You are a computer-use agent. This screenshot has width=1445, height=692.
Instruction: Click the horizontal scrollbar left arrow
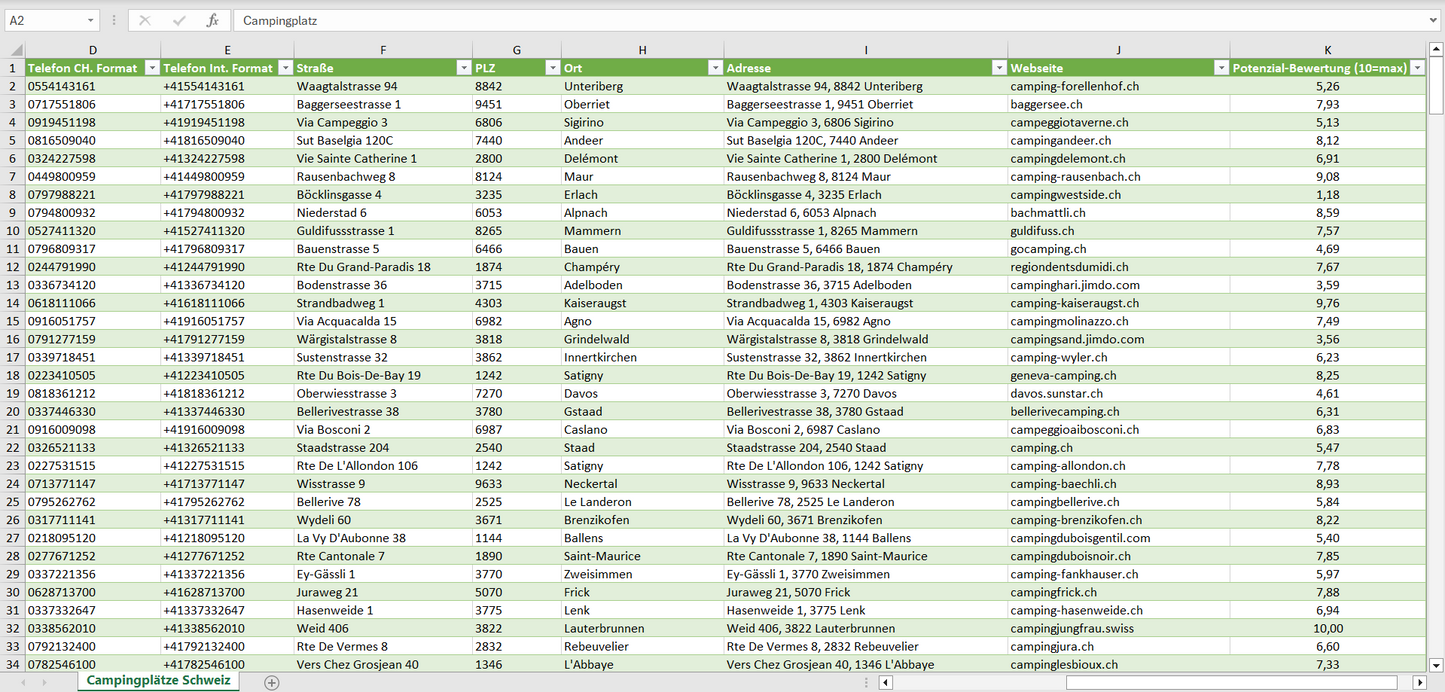click(885, 682)
